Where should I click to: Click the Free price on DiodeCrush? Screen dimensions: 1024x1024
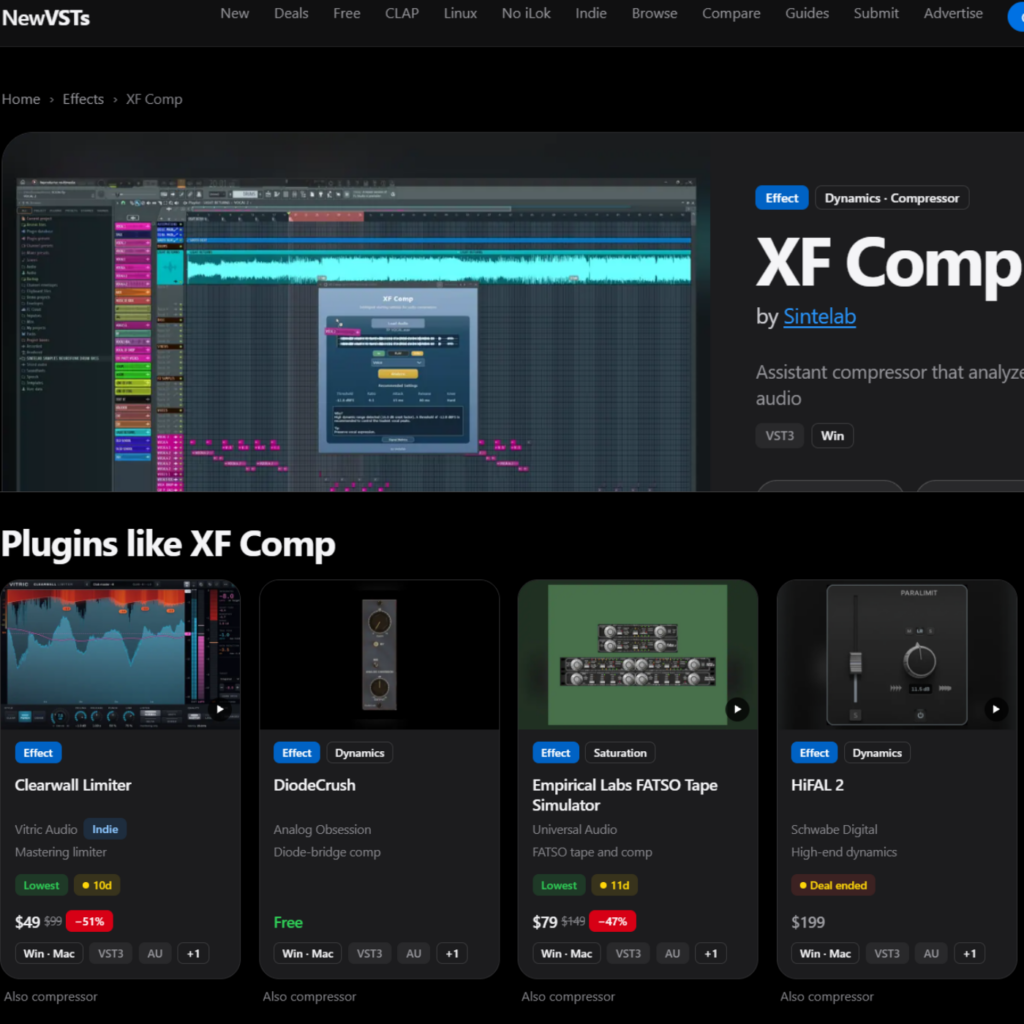pyautogui.click(x=288, y=922)
